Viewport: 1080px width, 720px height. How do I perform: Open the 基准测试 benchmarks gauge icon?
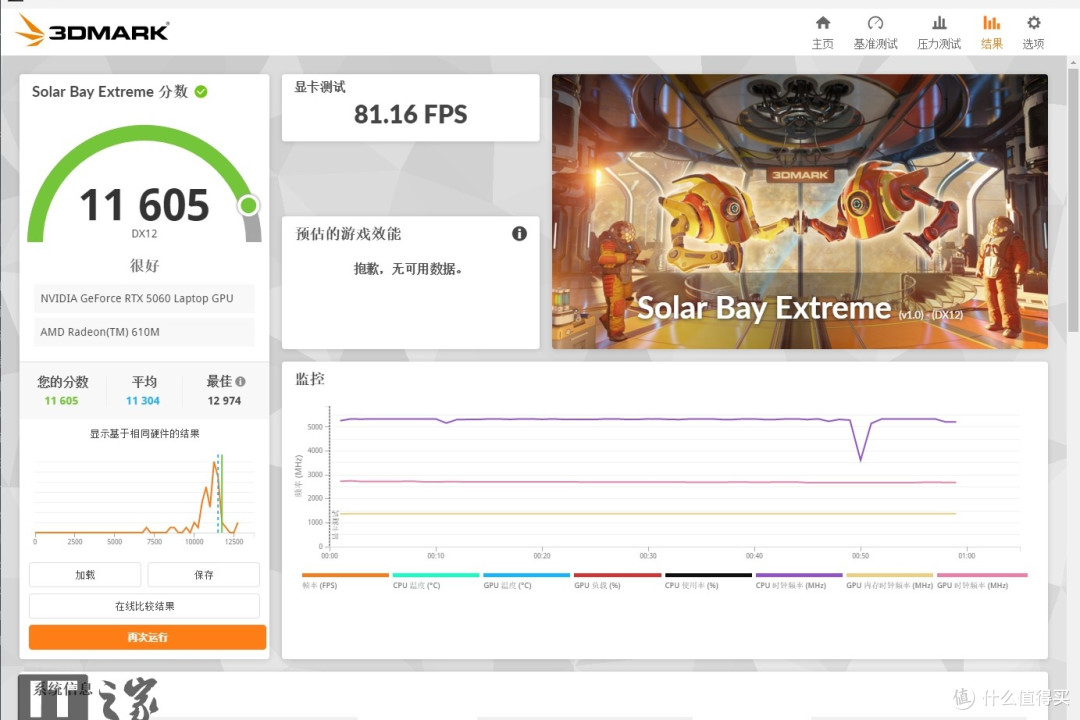875,23
